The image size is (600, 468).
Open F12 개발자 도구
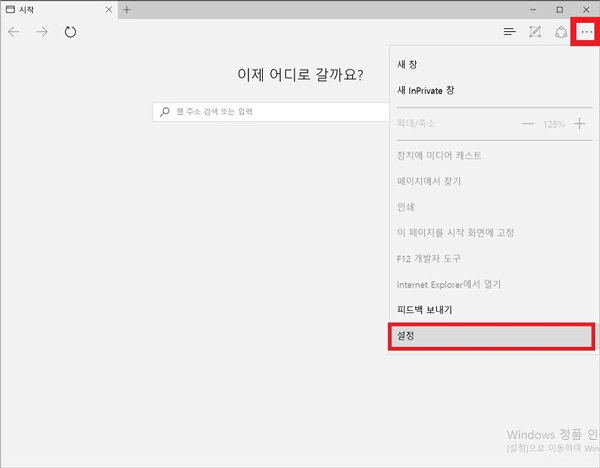[429, 259]
